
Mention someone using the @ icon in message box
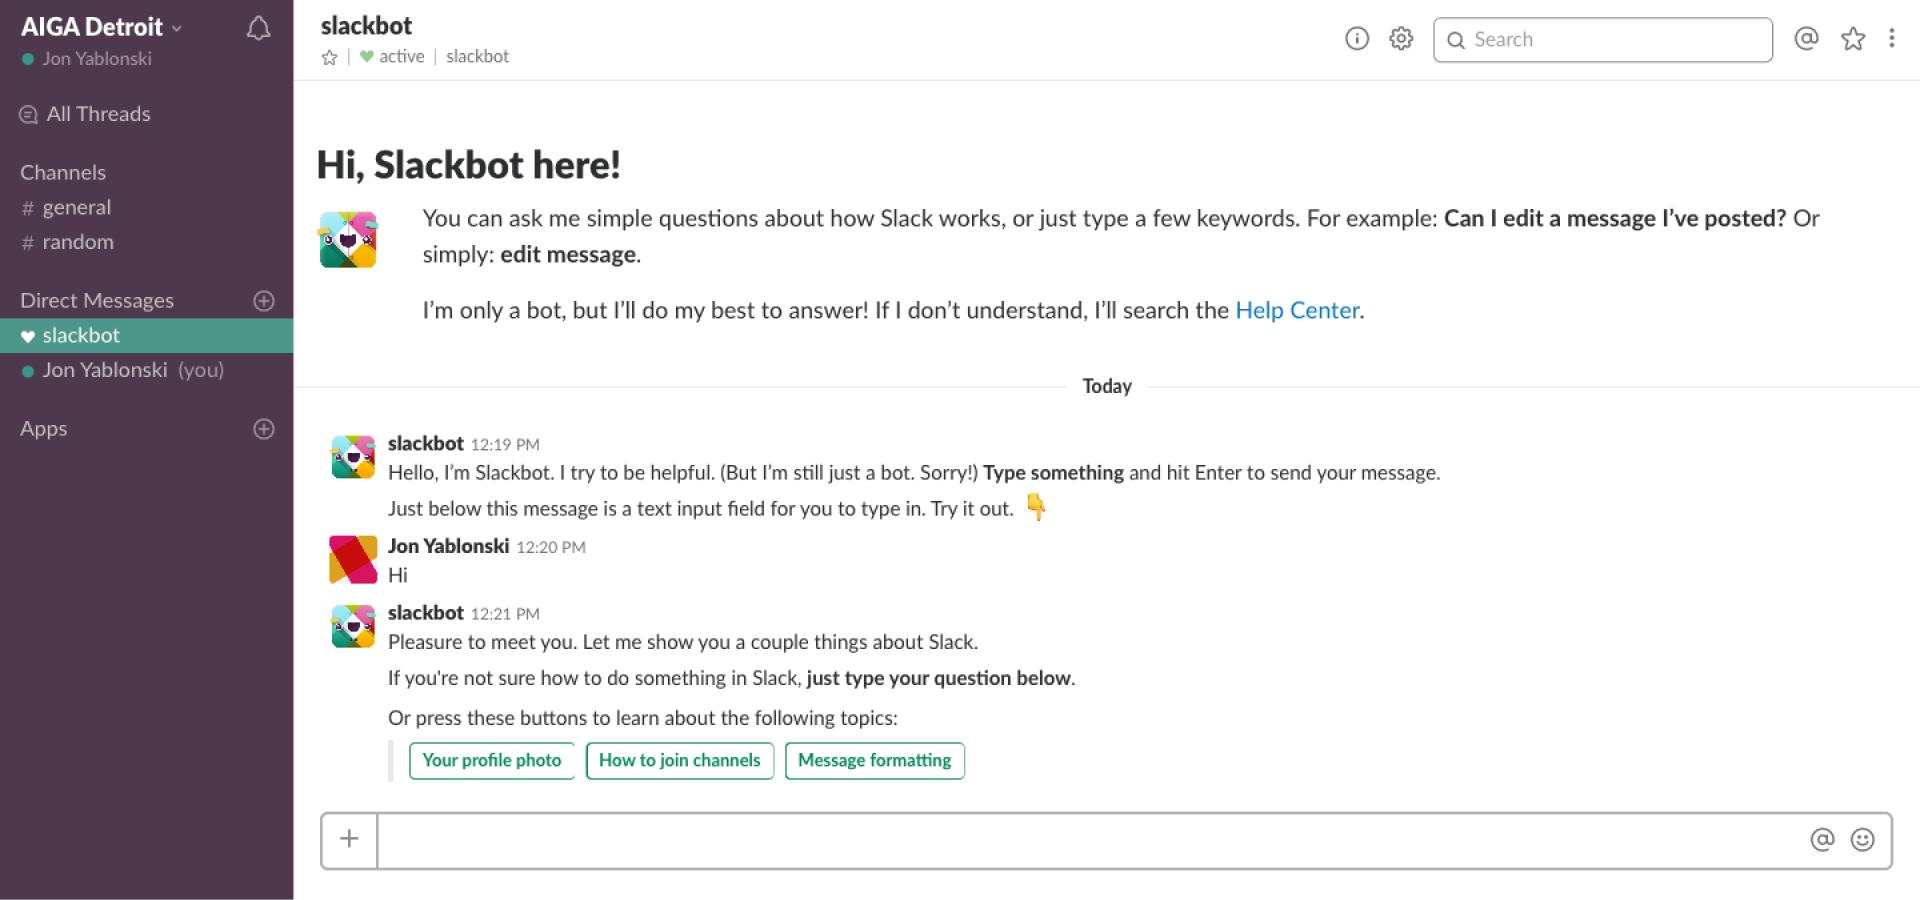click(x=1820, y=840)
